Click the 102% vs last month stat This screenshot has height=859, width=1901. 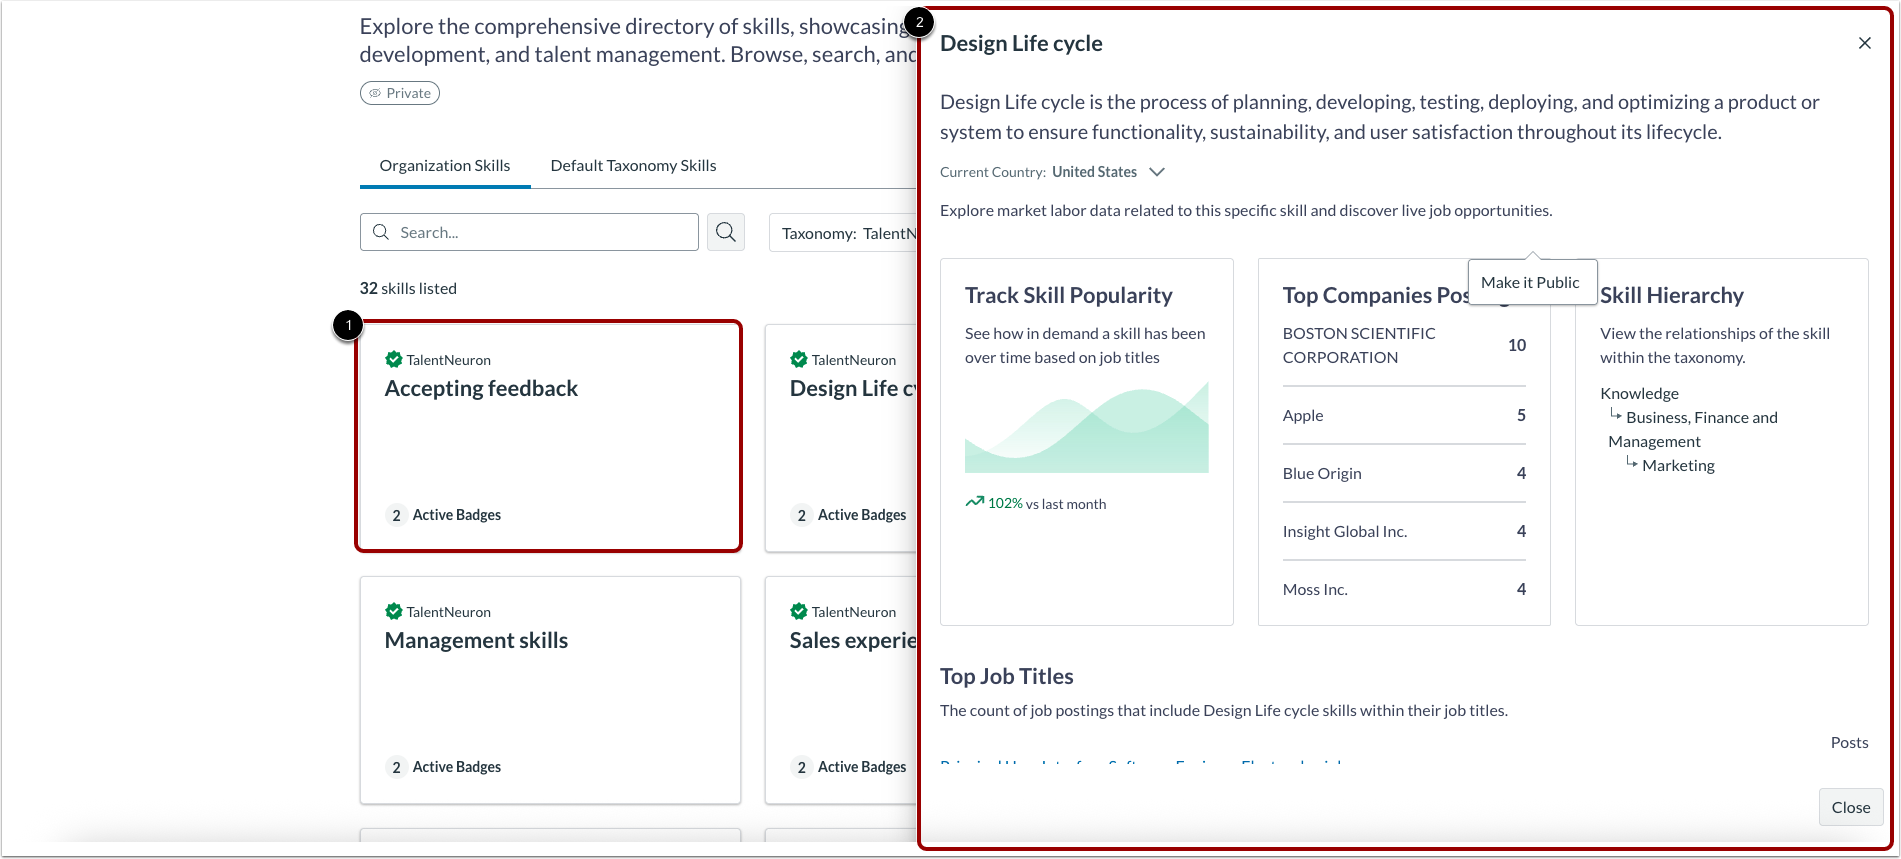[1036, 503]
